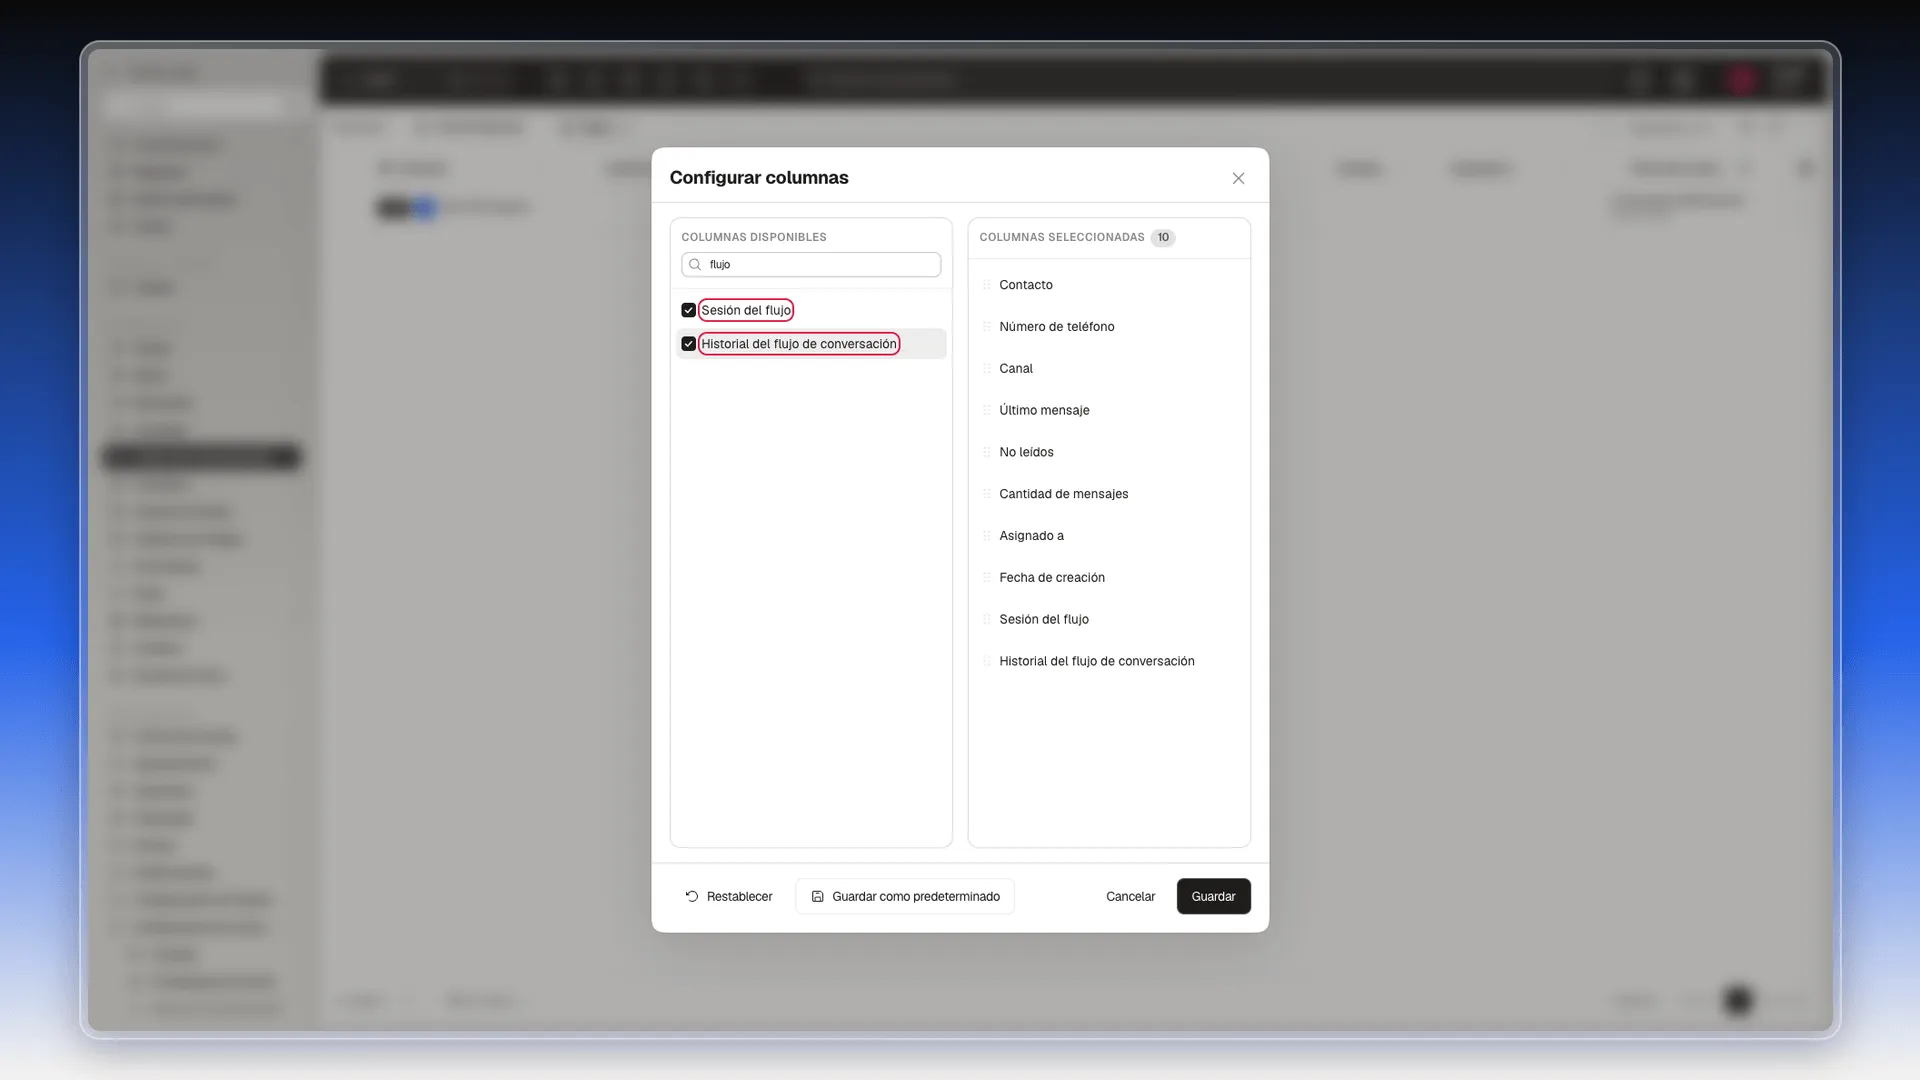Click the Sesión del flujo label in available columns
Image resolution: width=1920 pixels, height=1080 pixels.
[x=746, y=310]
